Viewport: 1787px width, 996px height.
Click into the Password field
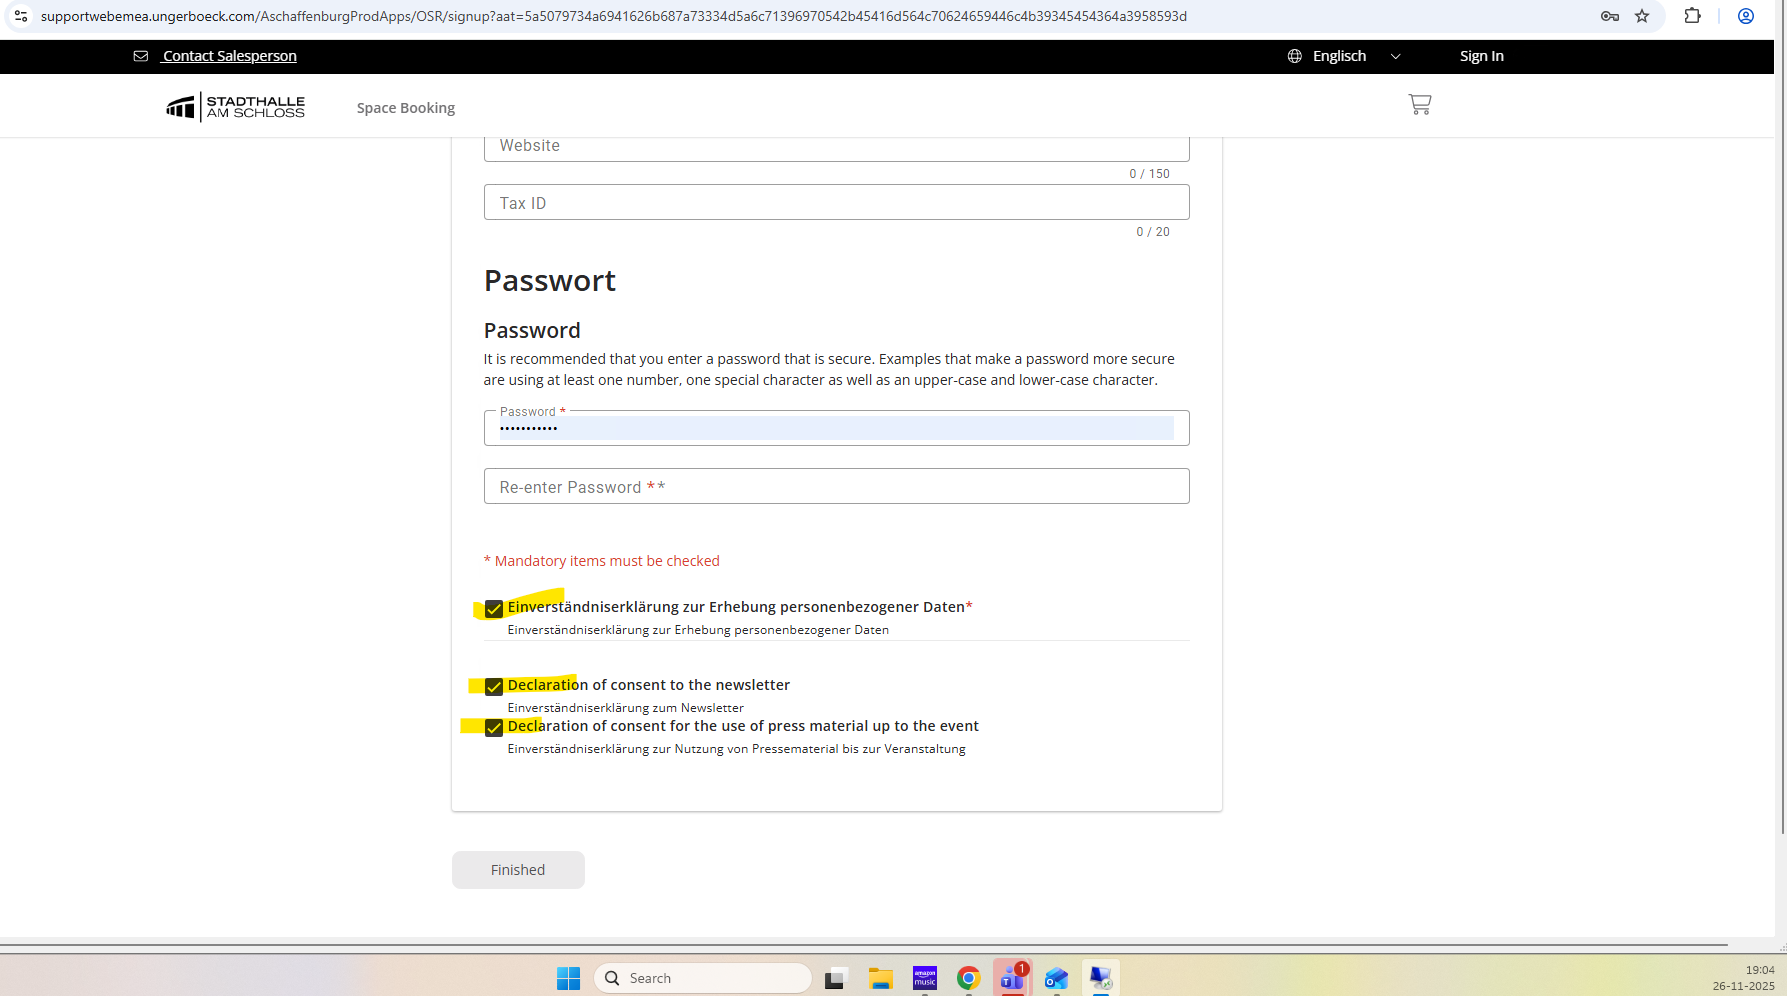pos(837,428)
